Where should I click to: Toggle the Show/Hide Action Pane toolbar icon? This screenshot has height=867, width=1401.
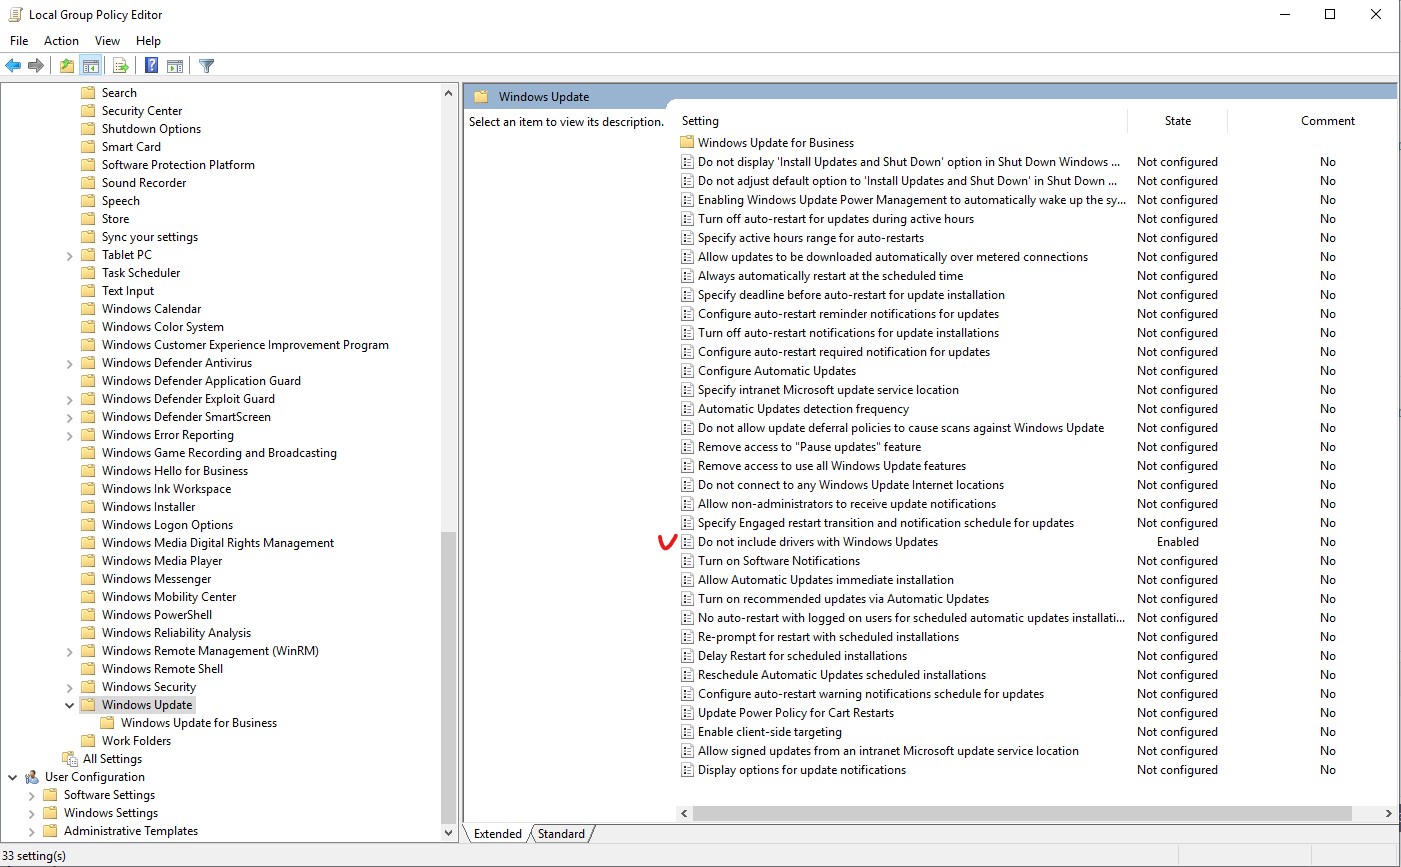pyautogui.click(x=175, y=66)
